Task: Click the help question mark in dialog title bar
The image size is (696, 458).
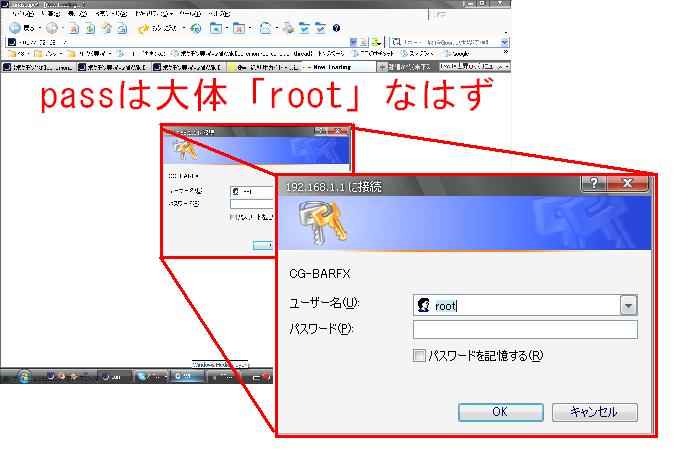Action: [595, 186]
